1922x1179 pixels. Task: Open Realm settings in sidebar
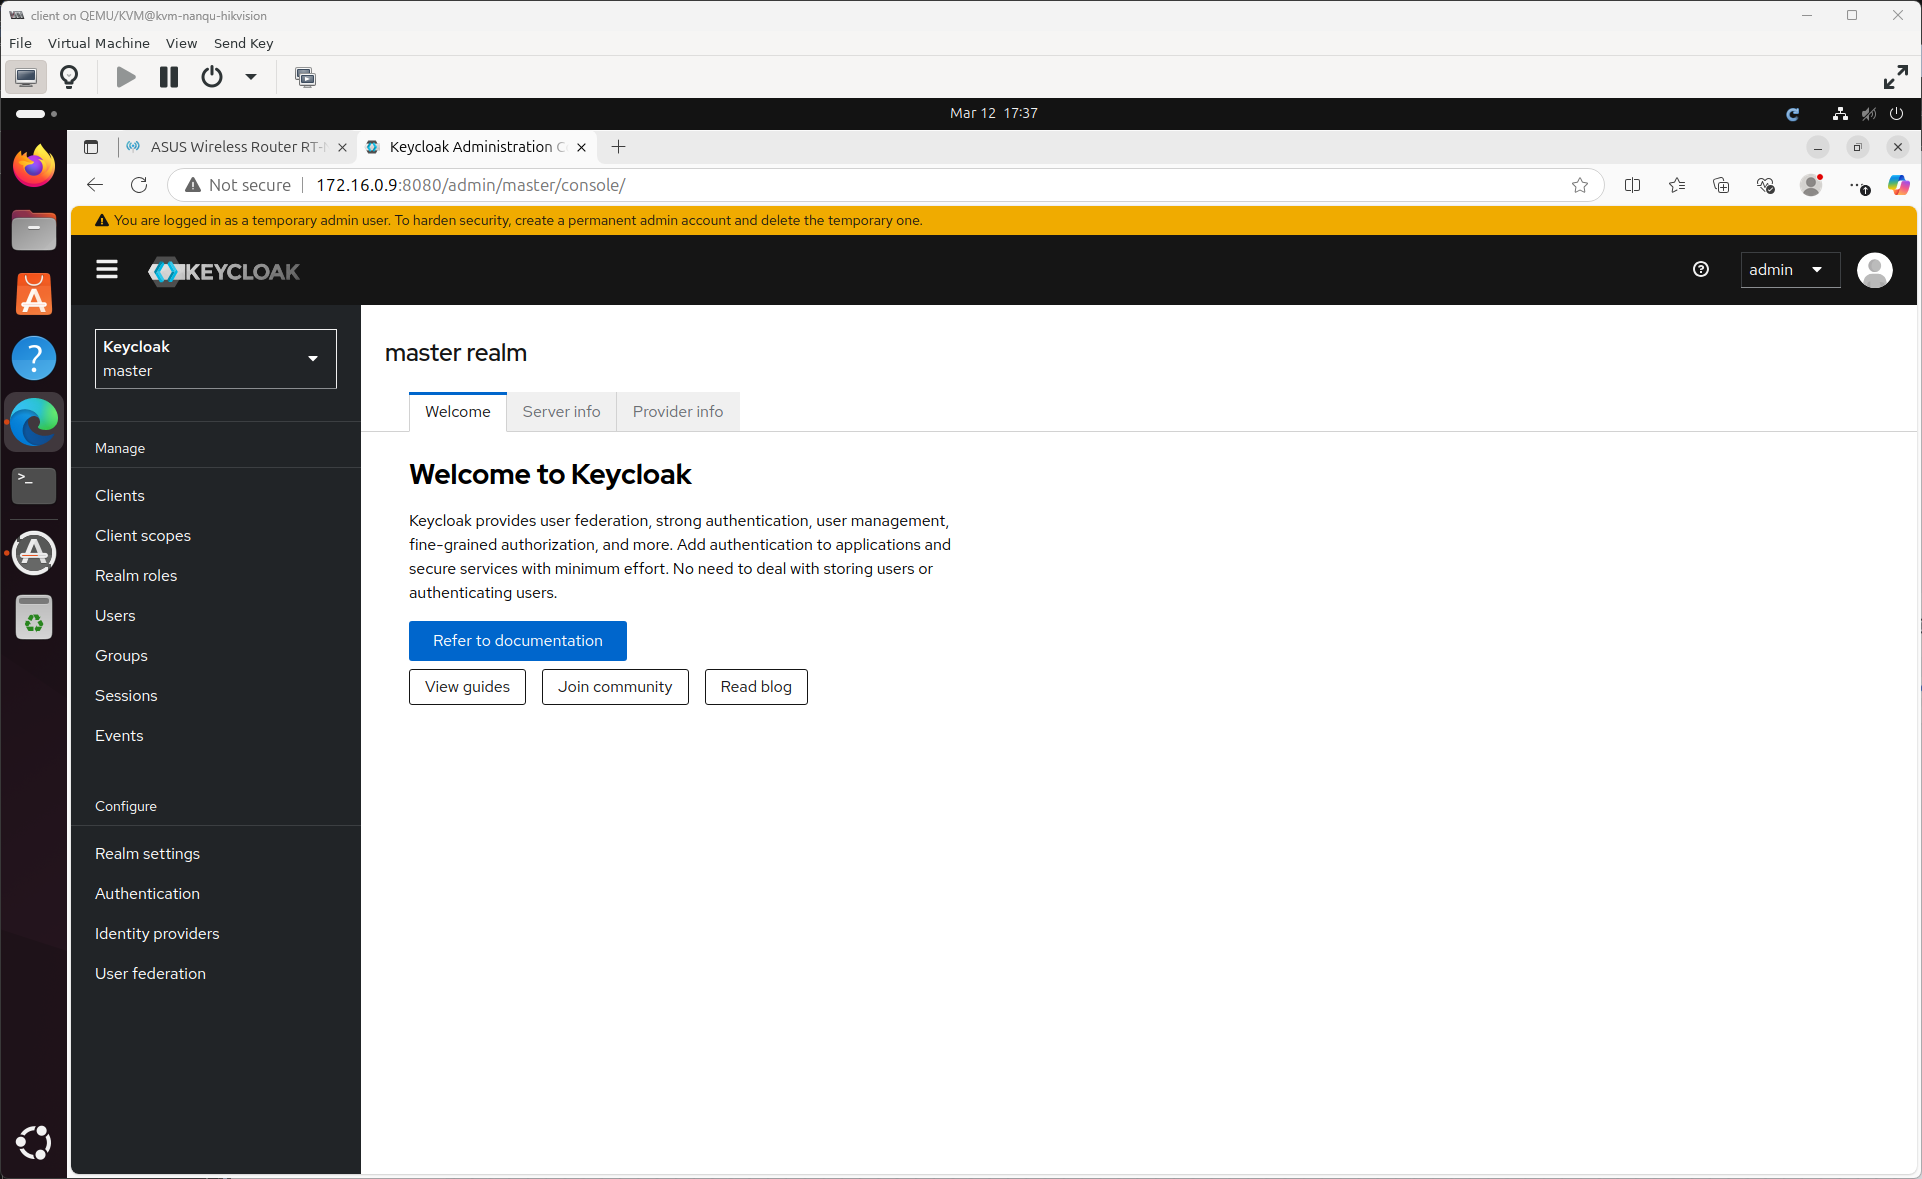click(x=147, y=854)
